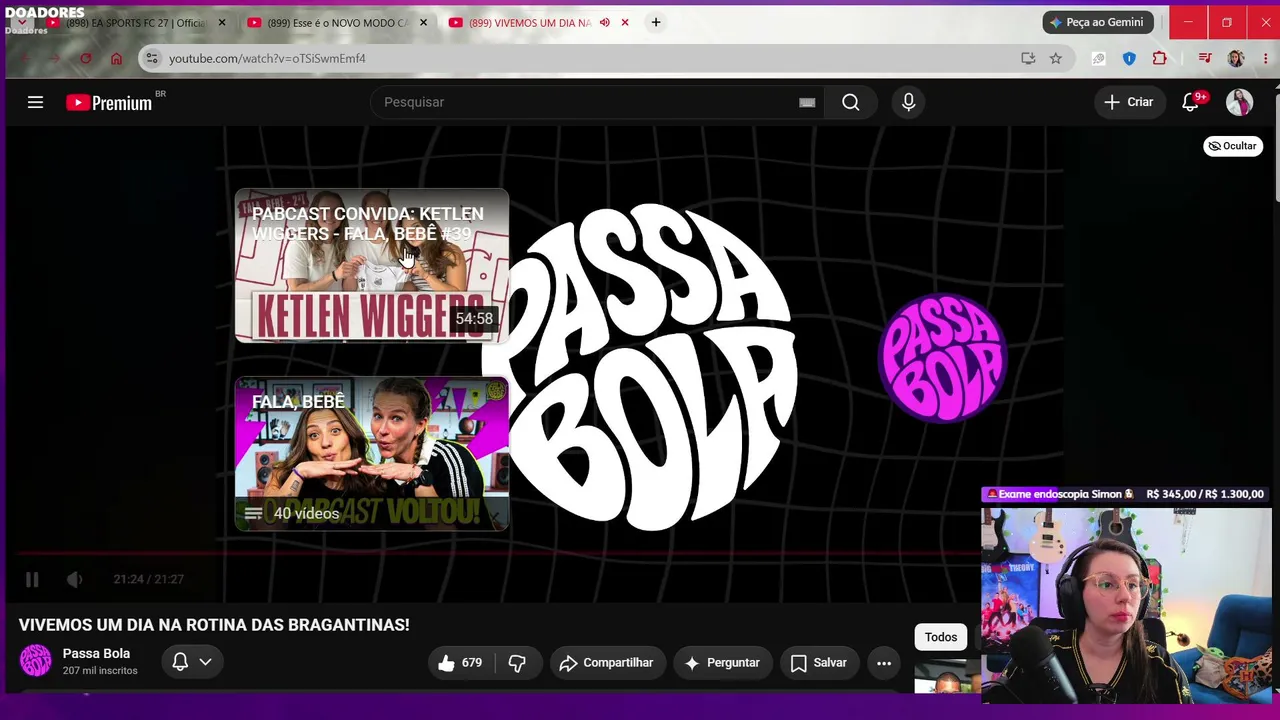The height and width of the screenshot is (720, 1280).
Task: Close the EA SPORTS FC 27 tab
Action: click(x=222, y=22)
